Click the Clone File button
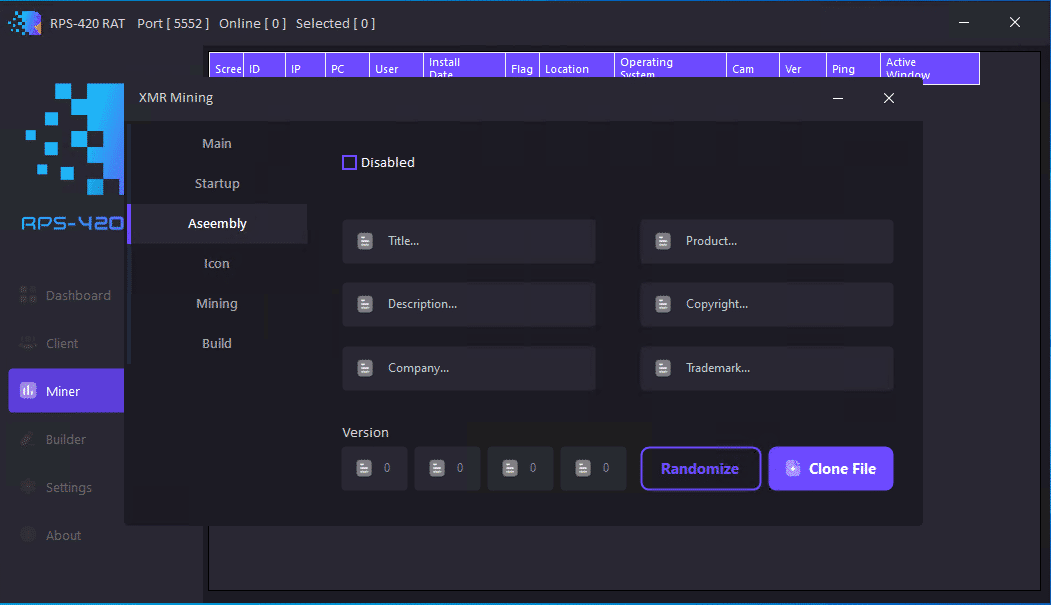This screenshot has height=605, width=1051. pyautogui.click(x=830, y=468)
